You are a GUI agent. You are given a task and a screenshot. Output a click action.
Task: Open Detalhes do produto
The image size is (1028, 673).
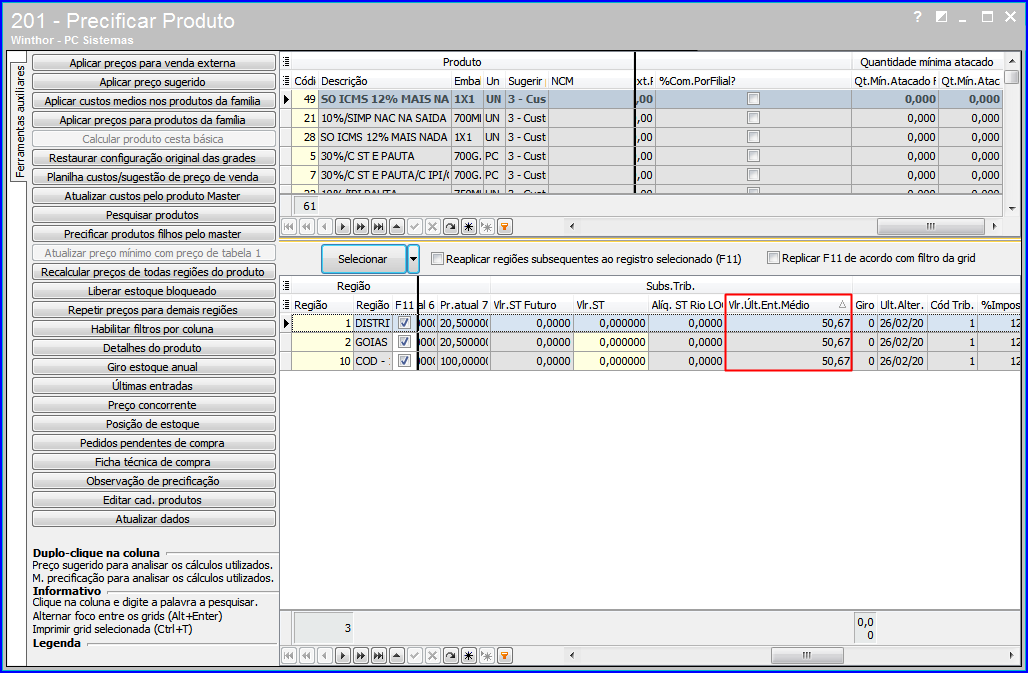(x=153, y=348)
